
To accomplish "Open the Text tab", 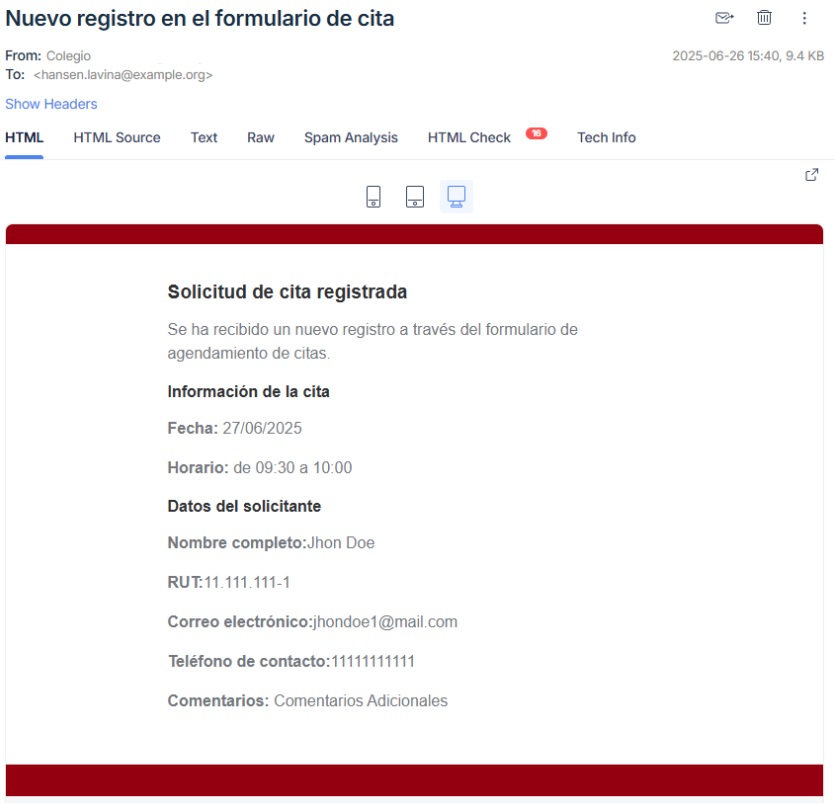I will coord(204,138).
